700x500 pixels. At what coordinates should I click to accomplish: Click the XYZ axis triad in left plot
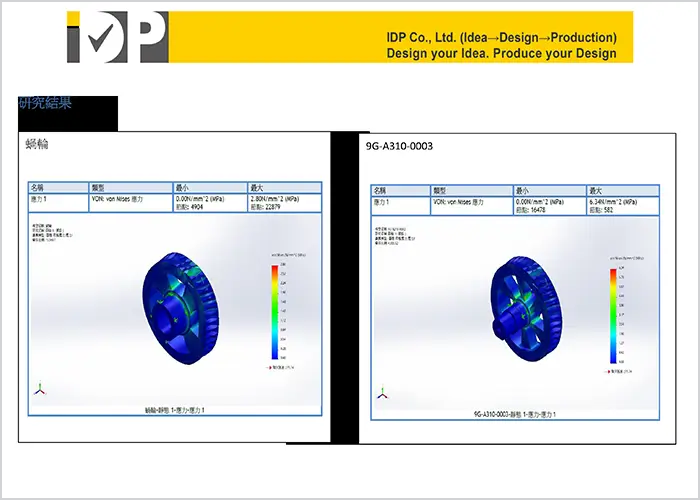click(38, 389)
